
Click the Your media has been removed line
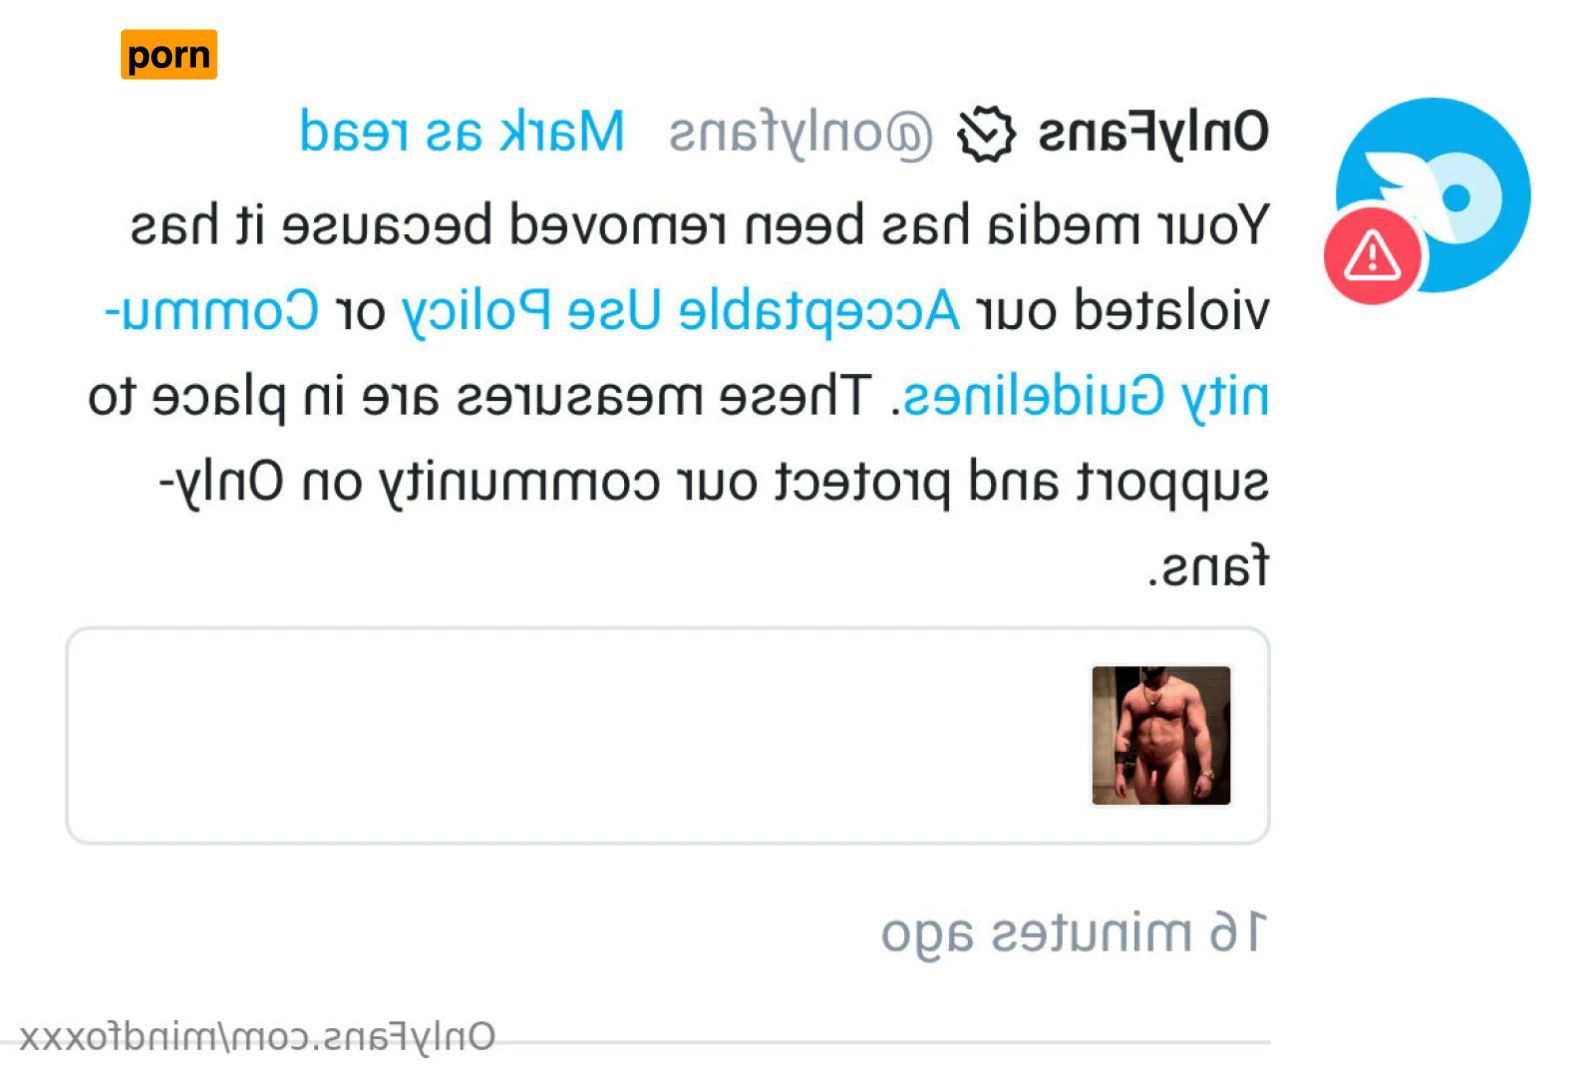700,226
